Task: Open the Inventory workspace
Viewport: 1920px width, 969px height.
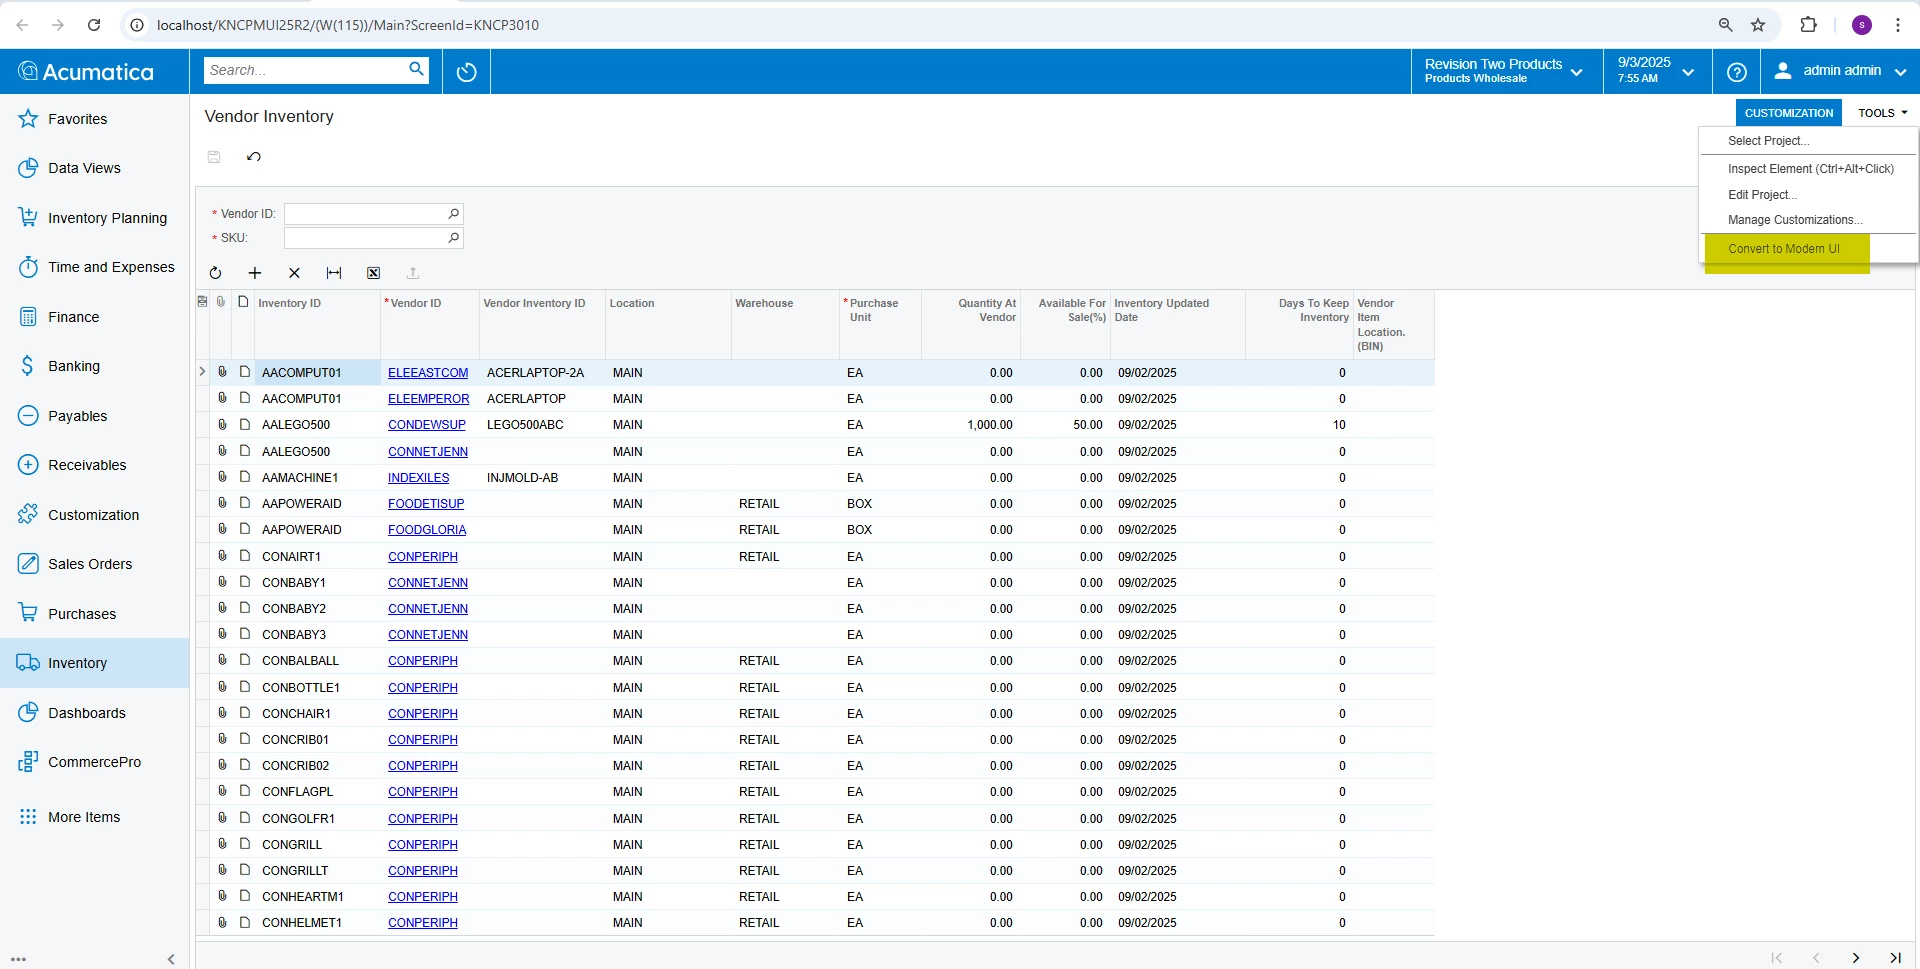Action: (x=94, y=663)
